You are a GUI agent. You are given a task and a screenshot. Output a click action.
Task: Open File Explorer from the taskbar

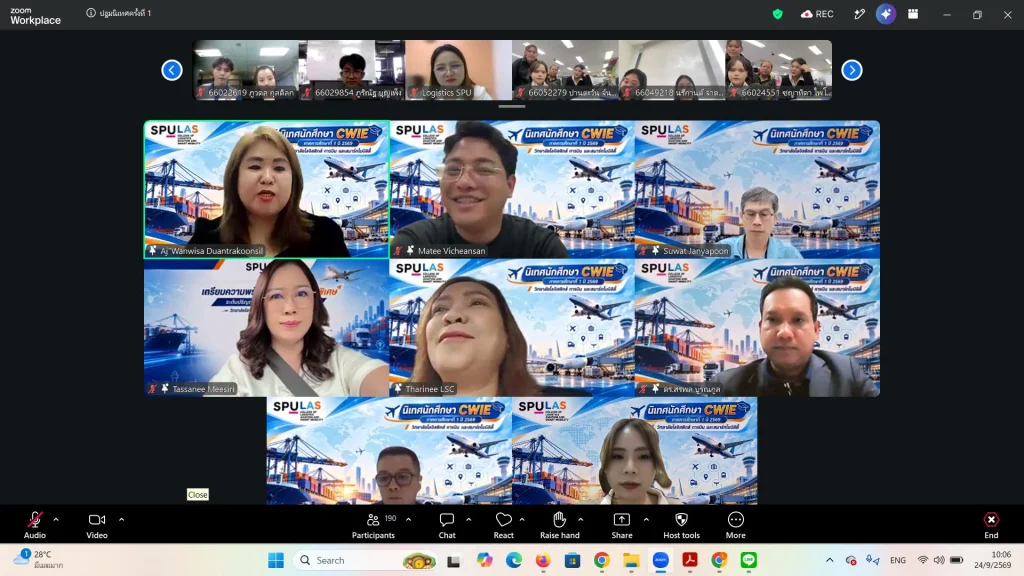pos(631,560)
